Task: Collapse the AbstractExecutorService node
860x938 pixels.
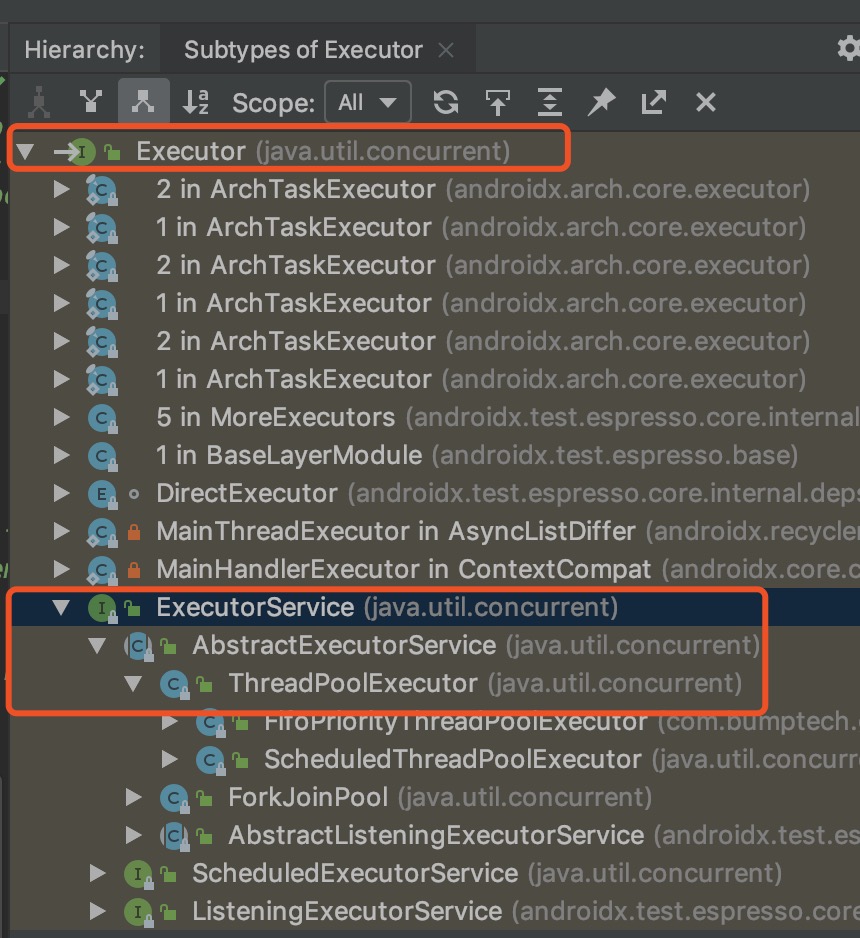Action: click(97, 645)
